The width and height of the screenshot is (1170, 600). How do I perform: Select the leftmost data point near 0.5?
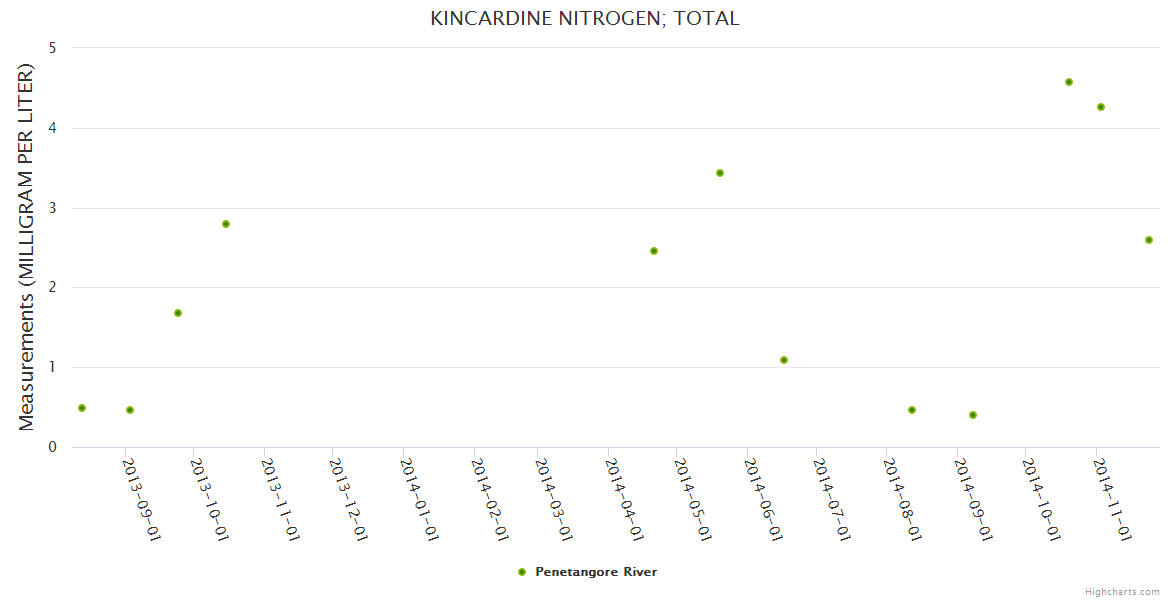click(82, 408)
